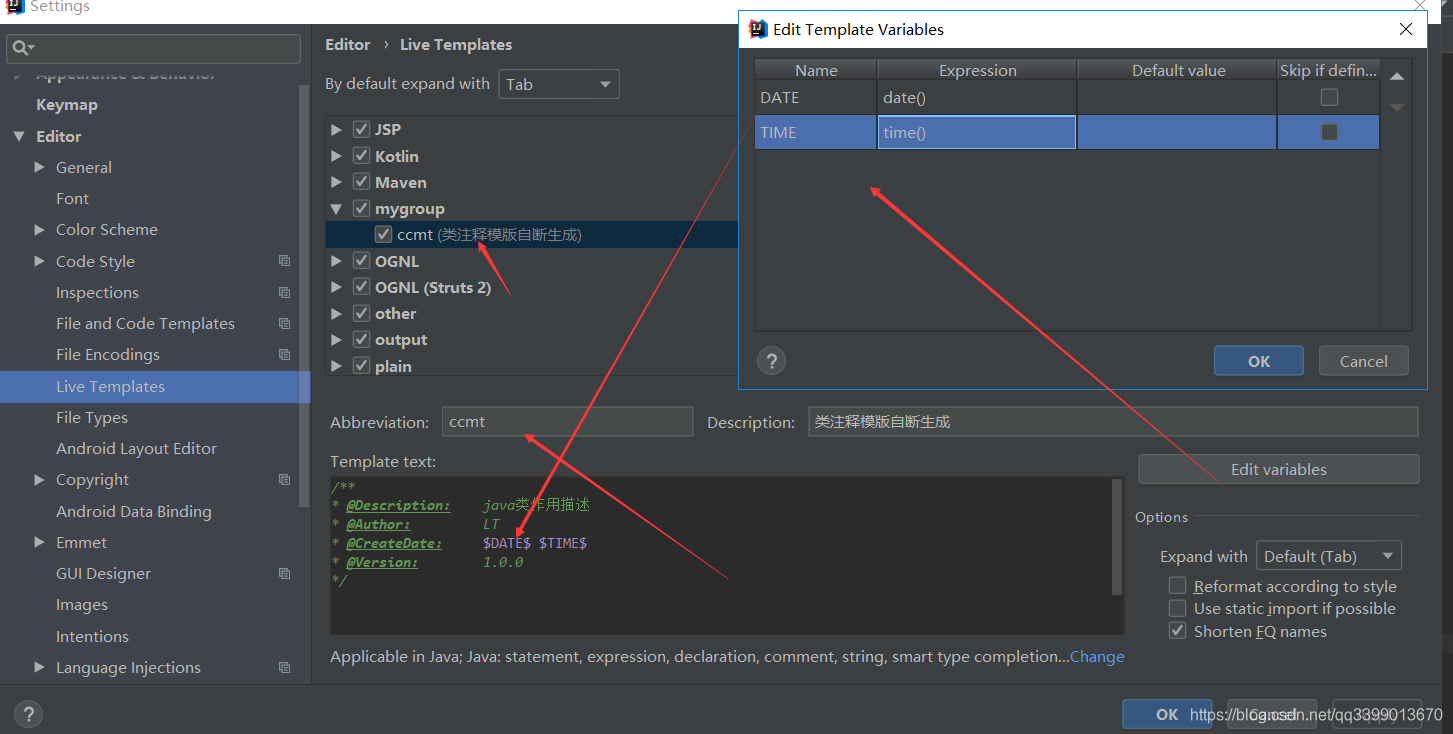Click the search magnifier icon in Settings
Image resolution: width=1453 pixels, height=734 pixels.
(x=21, y=48)
